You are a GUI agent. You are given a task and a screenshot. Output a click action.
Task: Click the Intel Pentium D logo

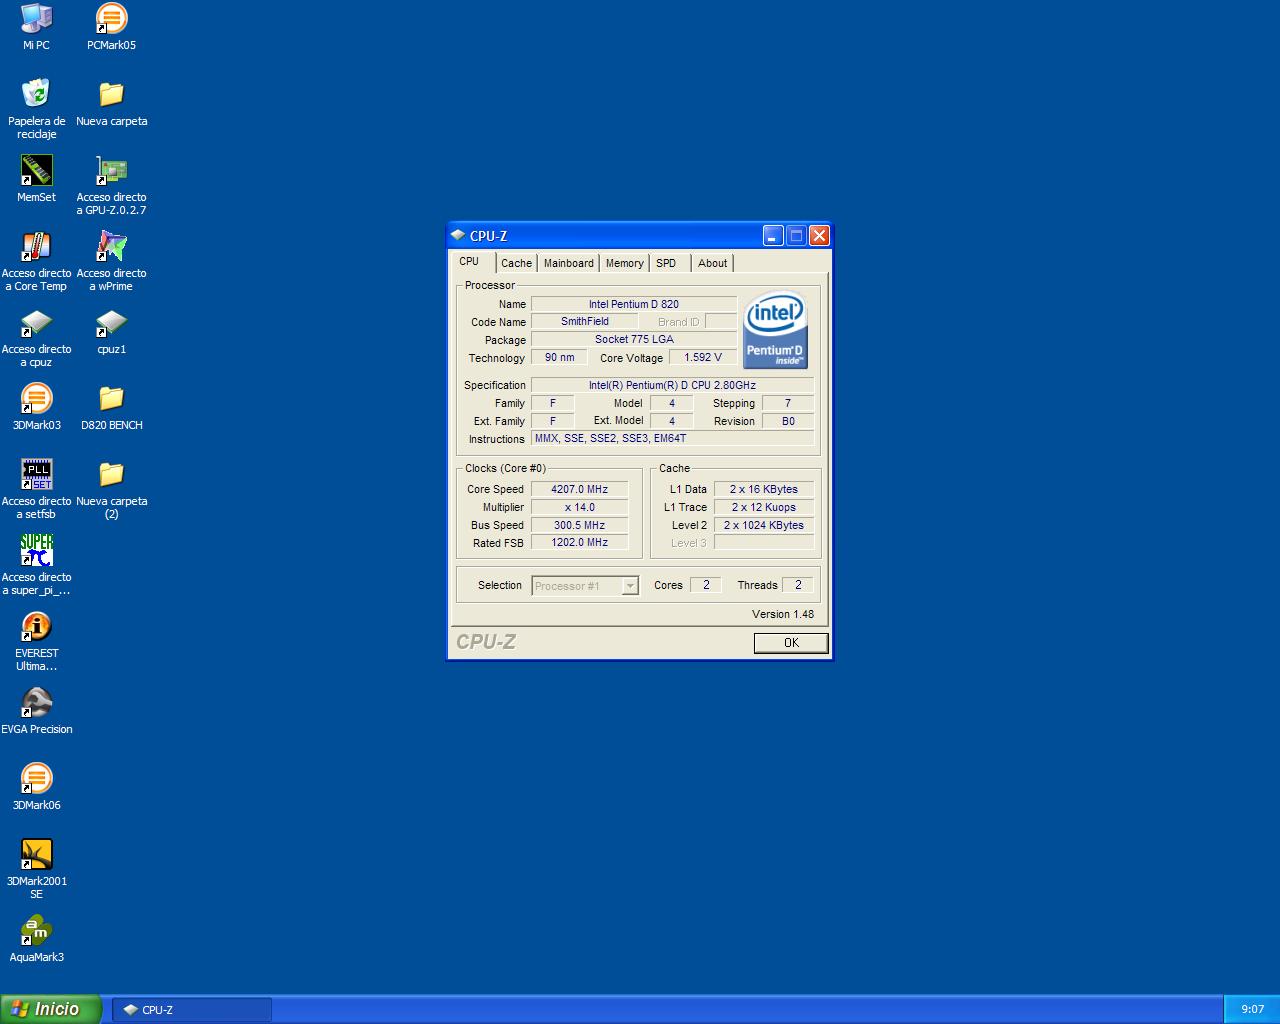tap(775, 330)
